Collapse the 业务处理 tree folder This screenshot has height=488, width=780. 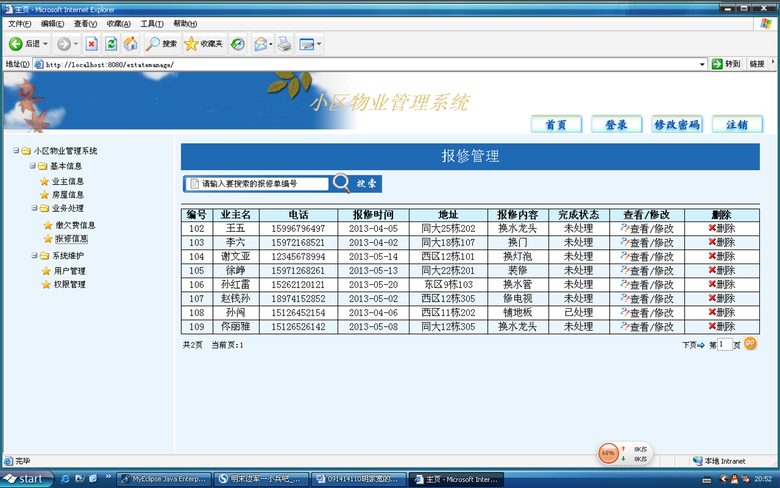tap(34, 208)
